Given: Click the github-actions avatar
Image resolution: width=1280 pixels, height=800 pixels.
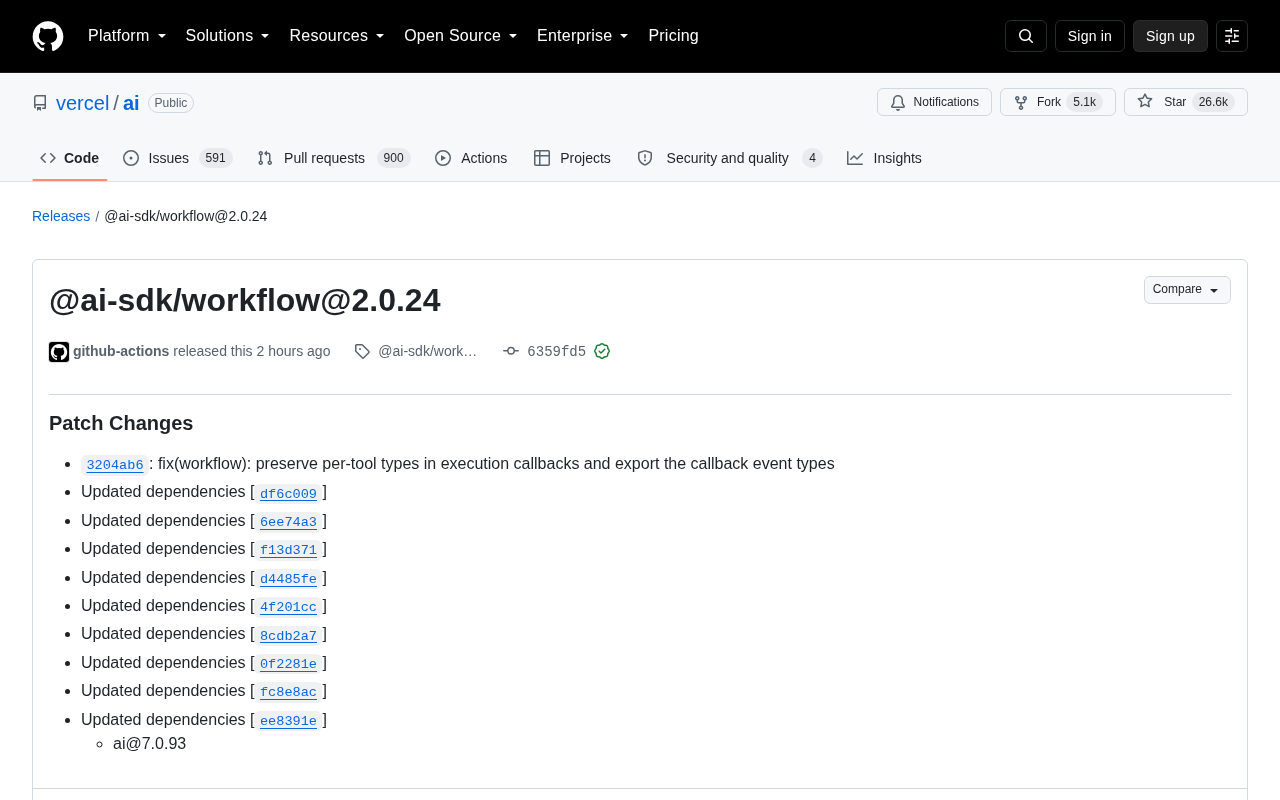Looking at the screenshot, I should [x=59, y=352].
